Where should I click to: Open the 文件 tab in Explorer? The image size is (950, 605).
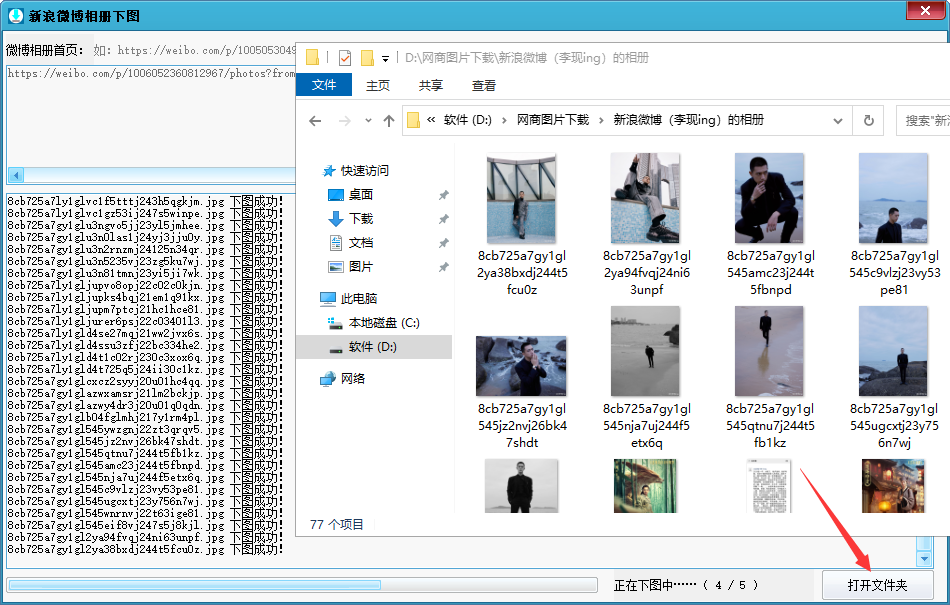tap(324, 85)
